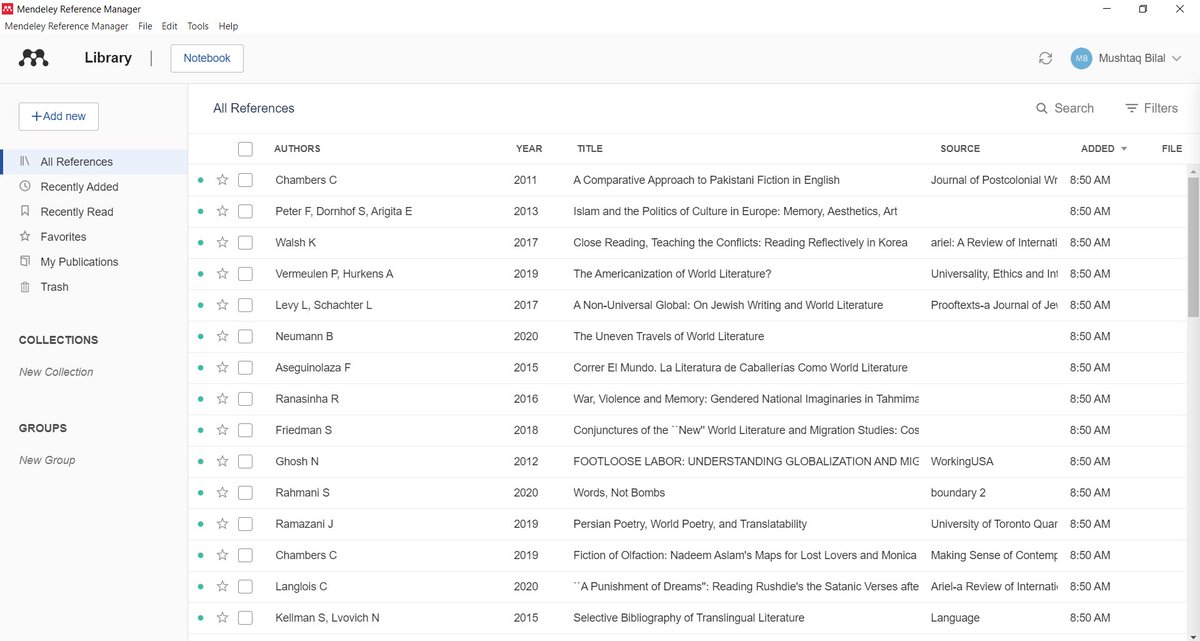Favorite the Chambers C 2011 reference star
This screenshot has height=641, width=1200.
(x=223, y=180)
